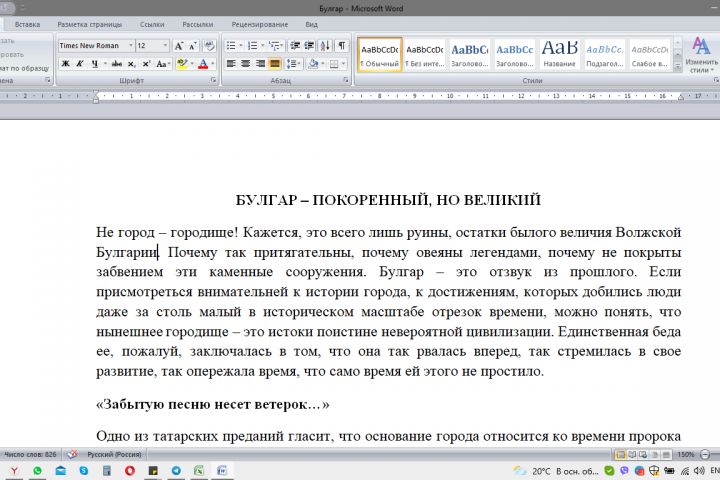Image resolution: width=720 pixels, height=480 pixels.
Task: Switch to print layout view
Action: pyautogui.click(x=620, y=455)
